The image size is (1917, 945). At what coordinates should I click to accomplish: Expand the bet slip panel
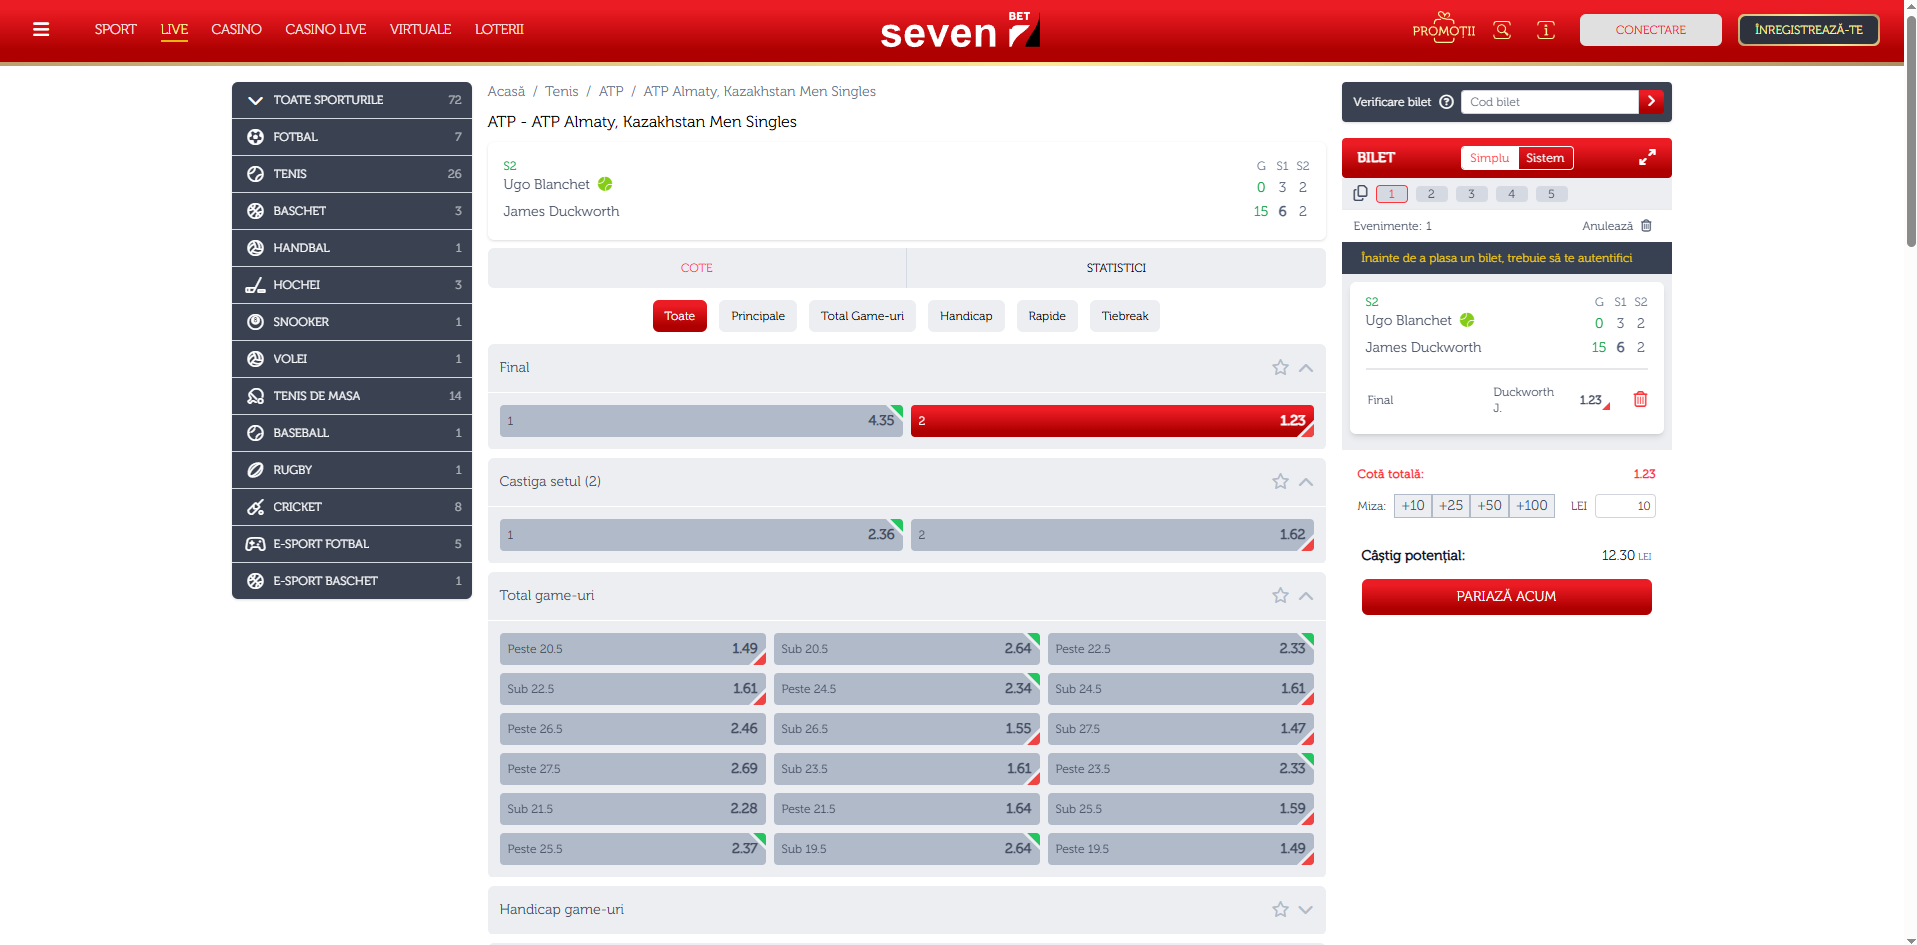point(1646,158)
